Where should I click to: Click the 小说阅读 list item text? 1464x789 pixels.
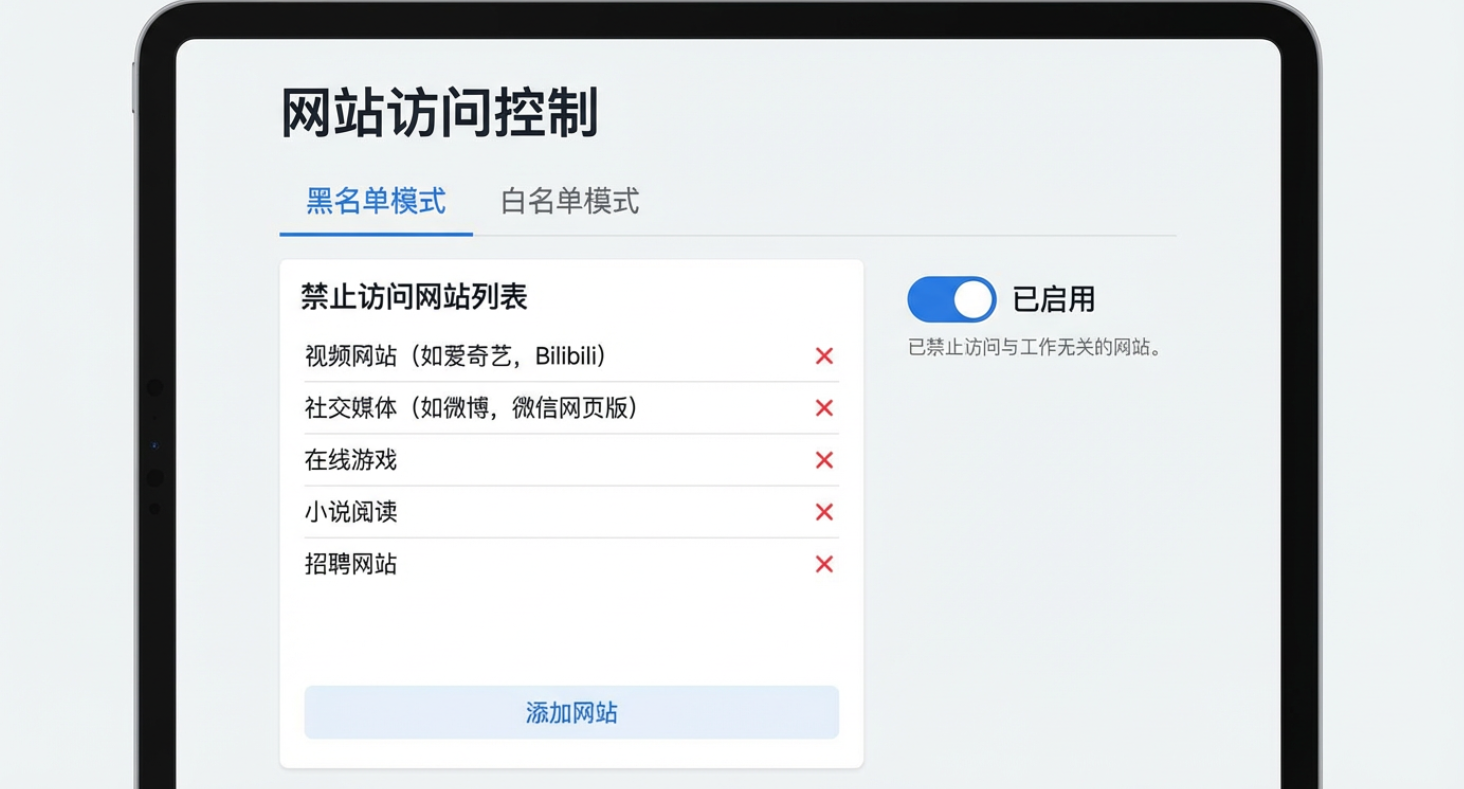click(x=351, y=512)
